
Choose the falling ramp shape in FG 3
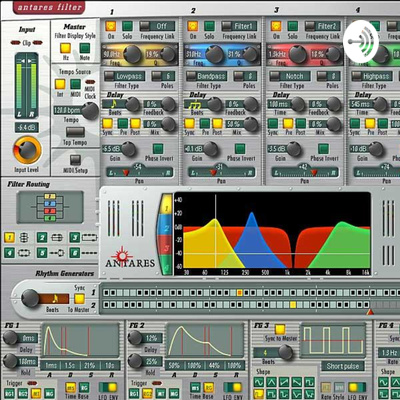pos(297,382)
